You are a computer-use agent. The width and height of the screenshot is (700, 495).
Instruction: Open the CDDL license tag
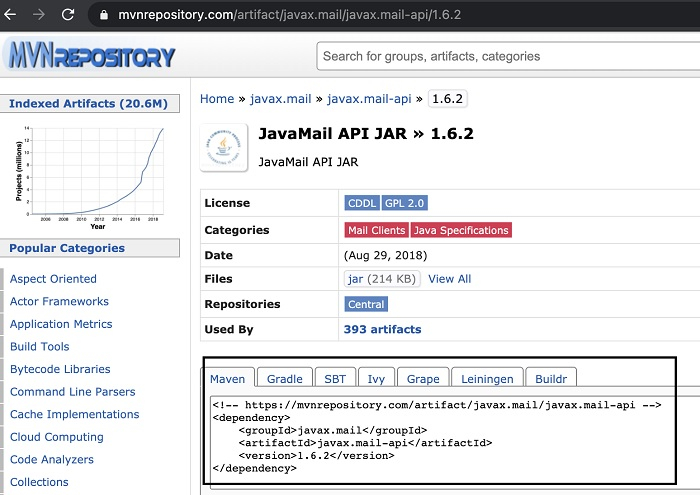pyautogui.click(x=362, y=203)
